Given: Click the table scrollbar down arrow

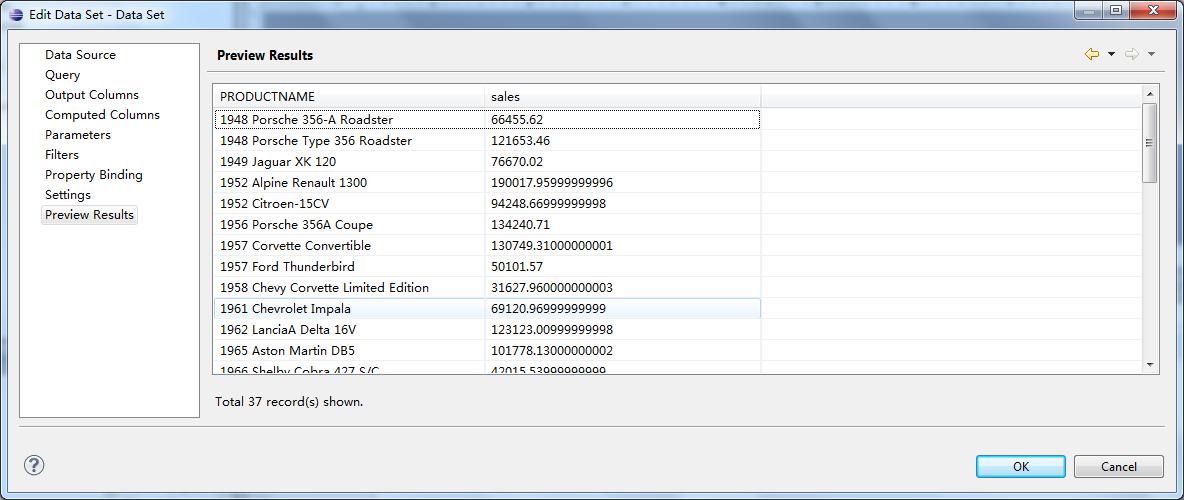Looking at the screenshot, I should click(x=1149, y=364).
